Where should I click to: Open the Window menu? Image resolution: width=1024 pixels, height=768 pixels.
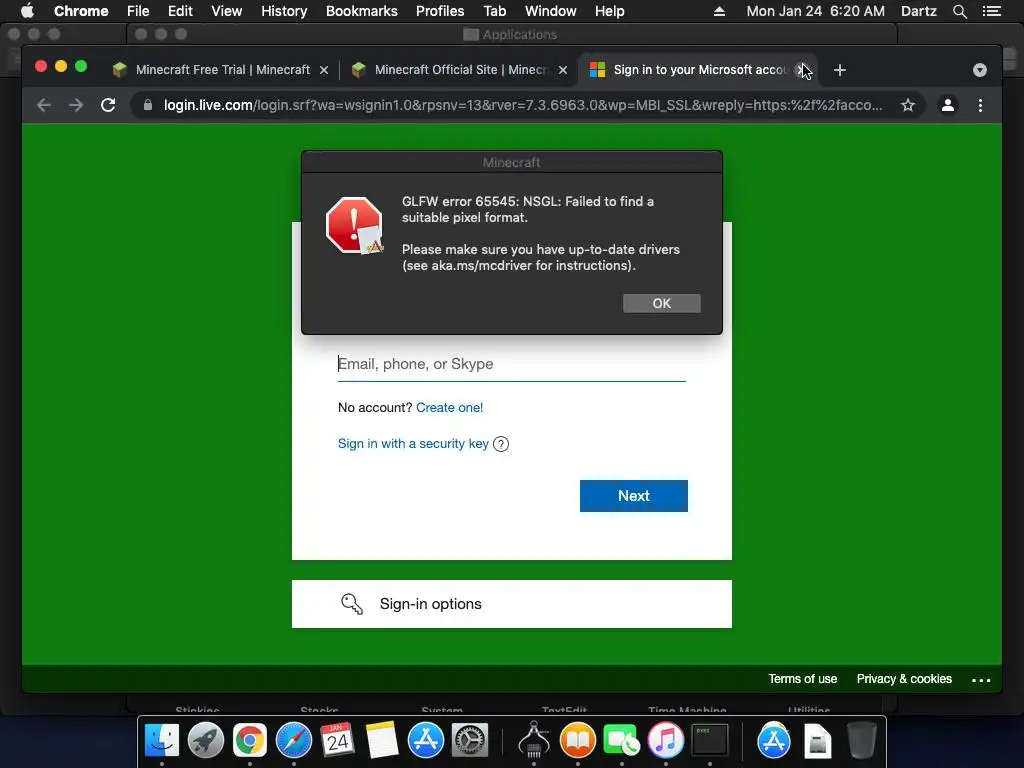point(551,11)
